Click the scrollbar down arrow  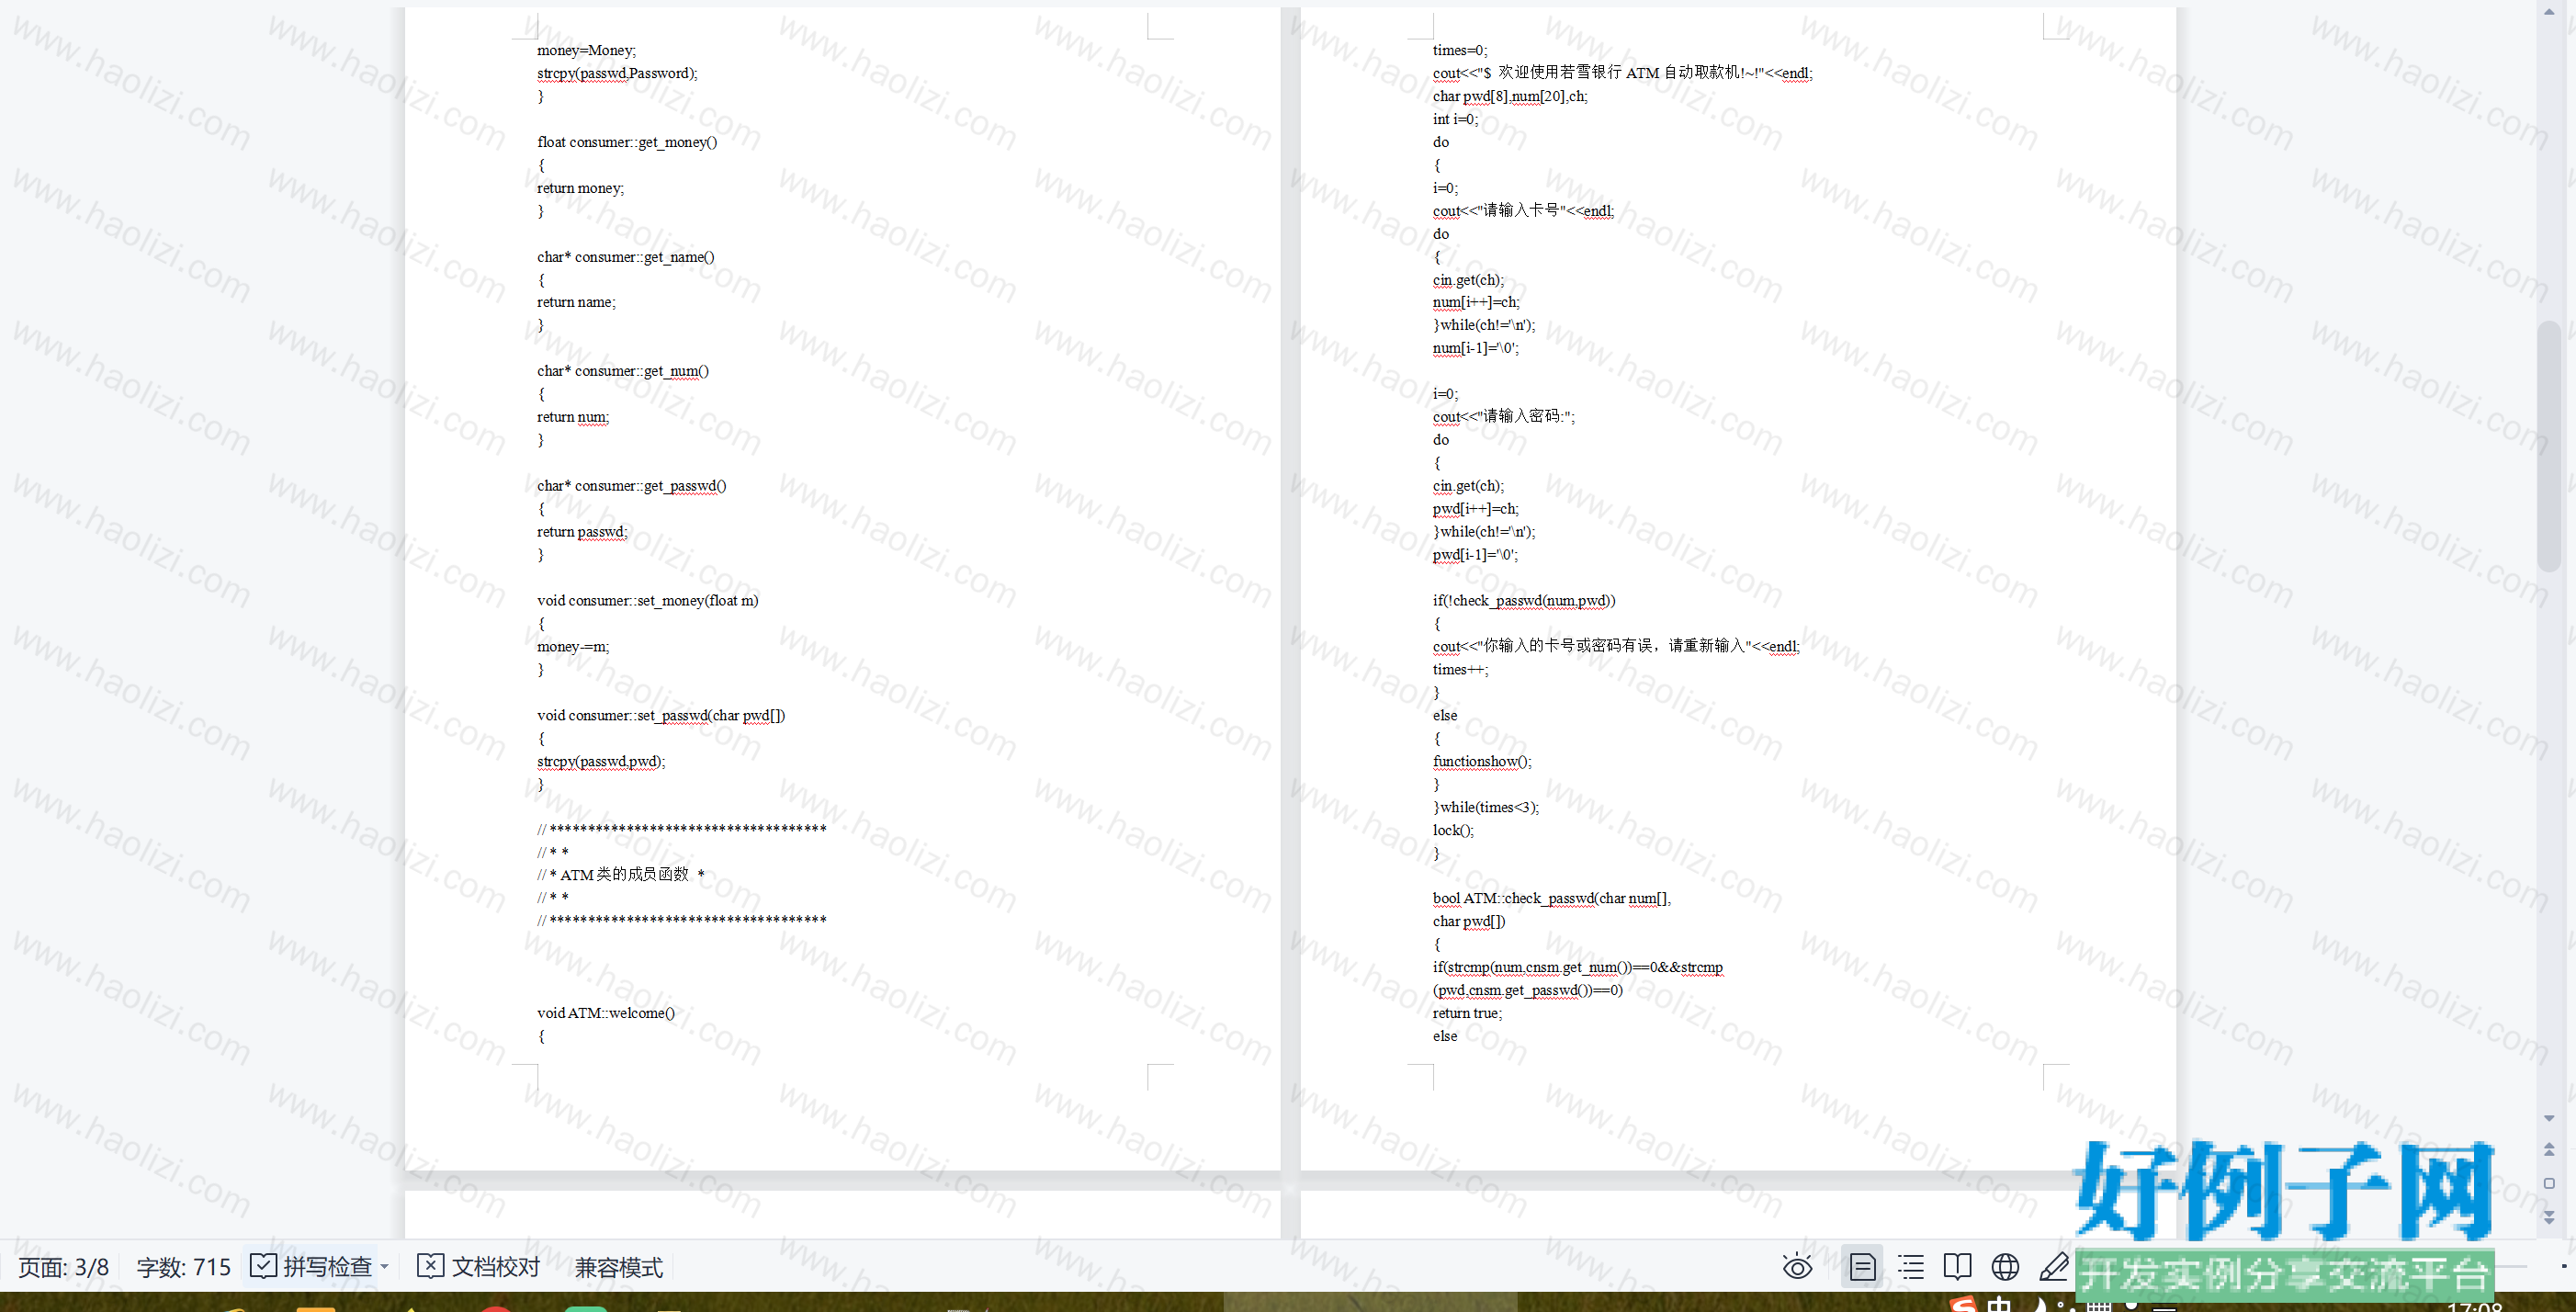tap(2549, 1118)
